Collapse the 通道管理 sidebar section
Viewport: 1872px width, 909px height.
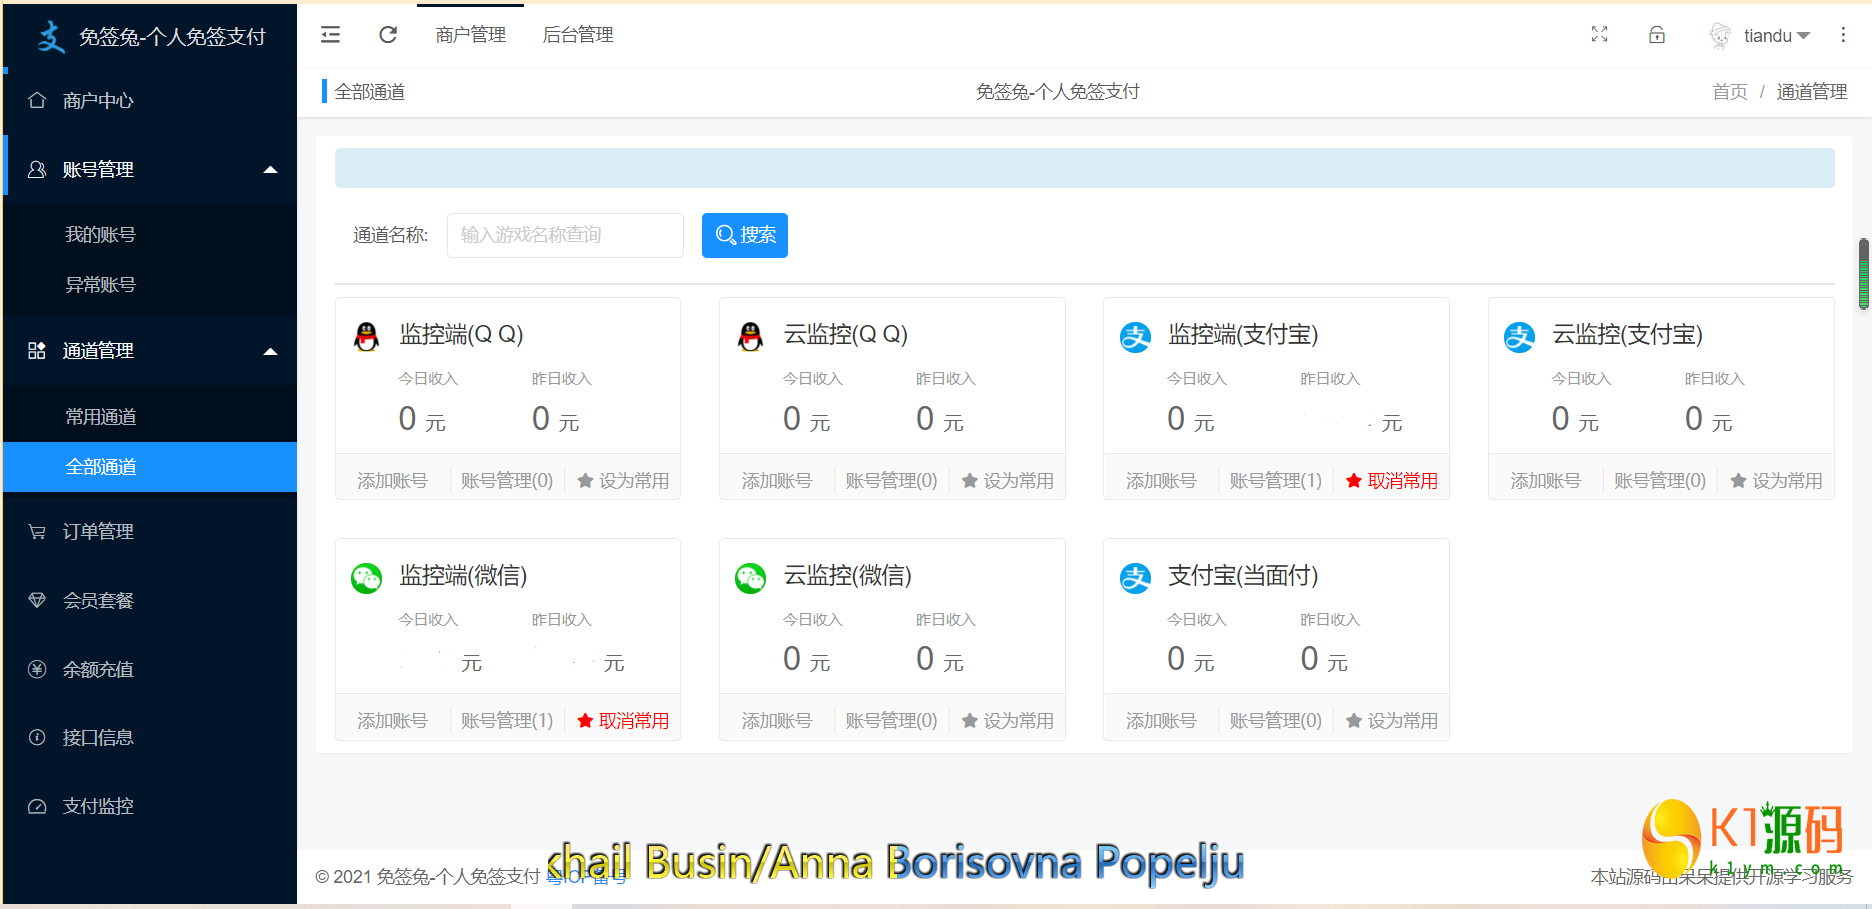point(149,351)
